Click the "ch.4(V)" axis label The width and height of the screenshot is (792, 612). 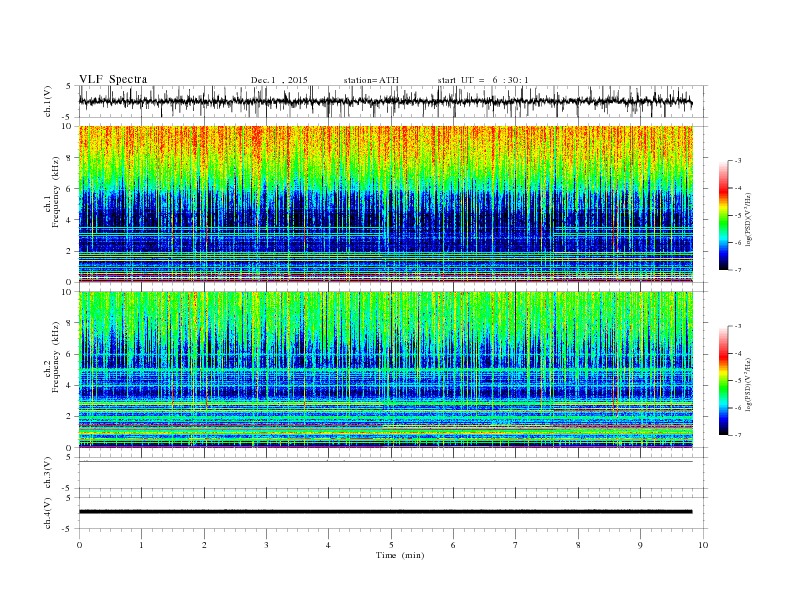pos(48,513)
